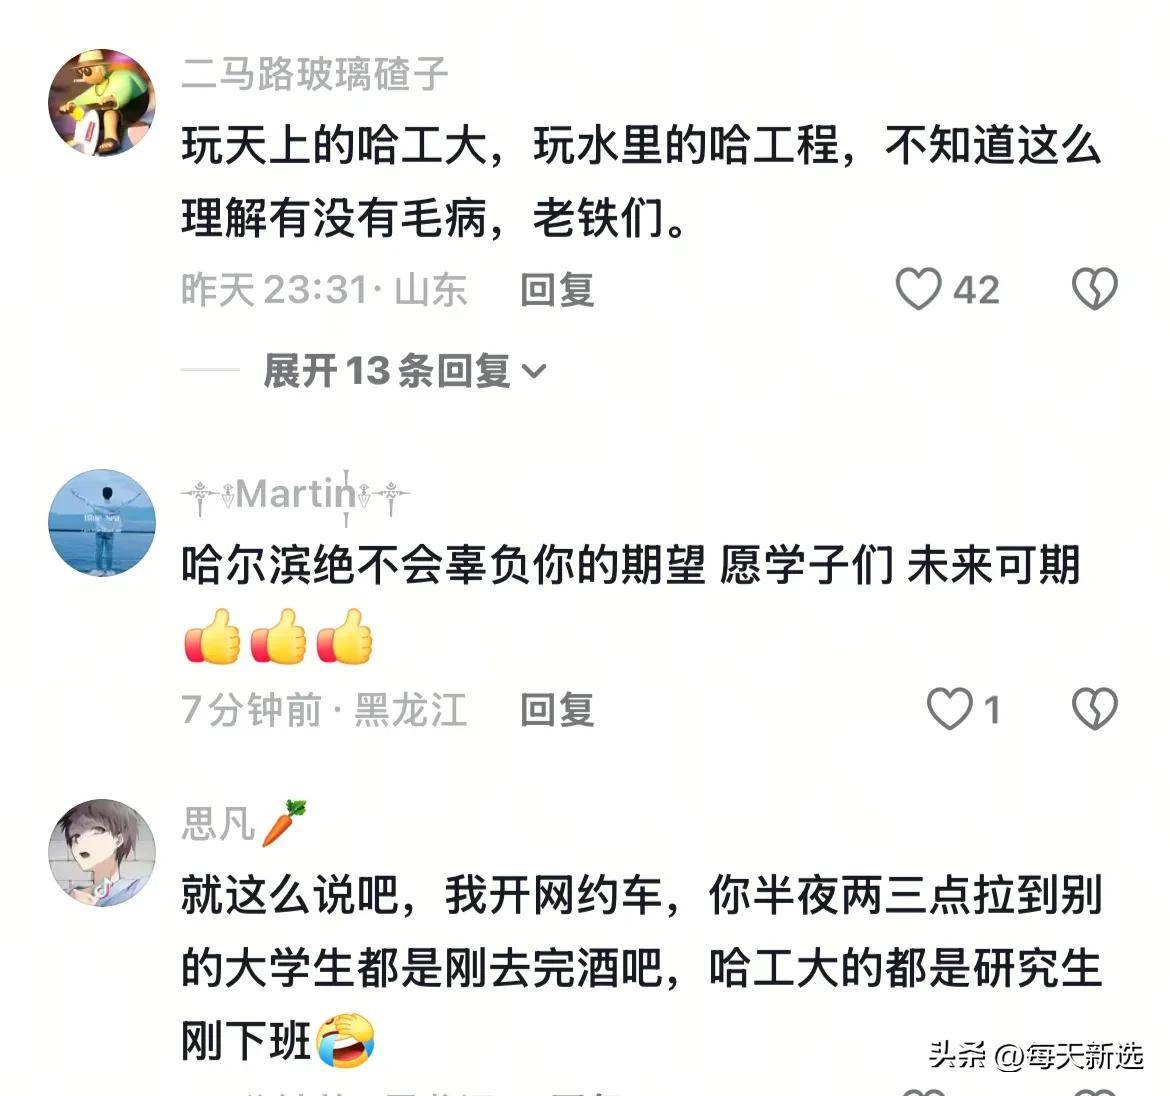The image size is (1170, 1096).
Task: Like Martin's 哈尔滨 comment
Action: pos(949,709)
